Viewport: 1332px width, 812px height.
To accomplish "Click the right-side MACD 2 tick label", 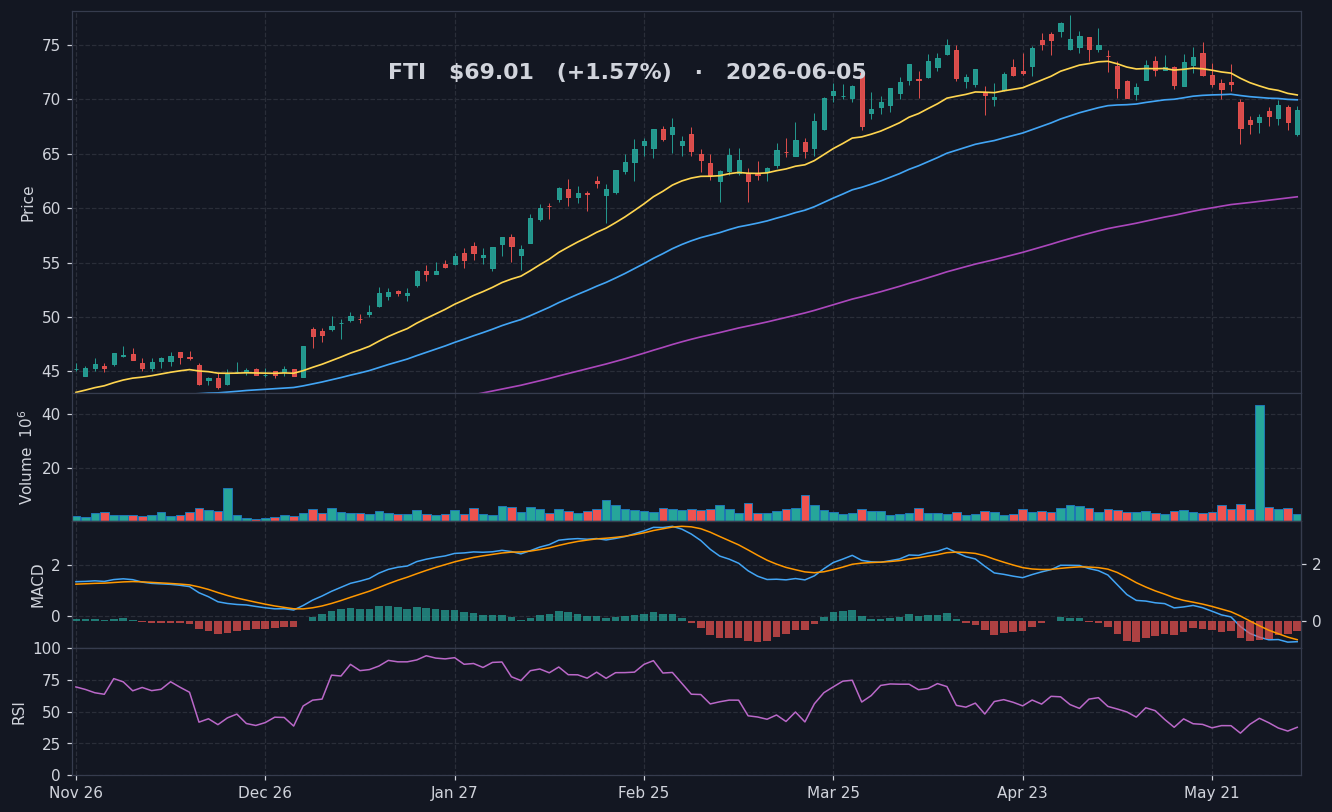I will [1317, 565].
